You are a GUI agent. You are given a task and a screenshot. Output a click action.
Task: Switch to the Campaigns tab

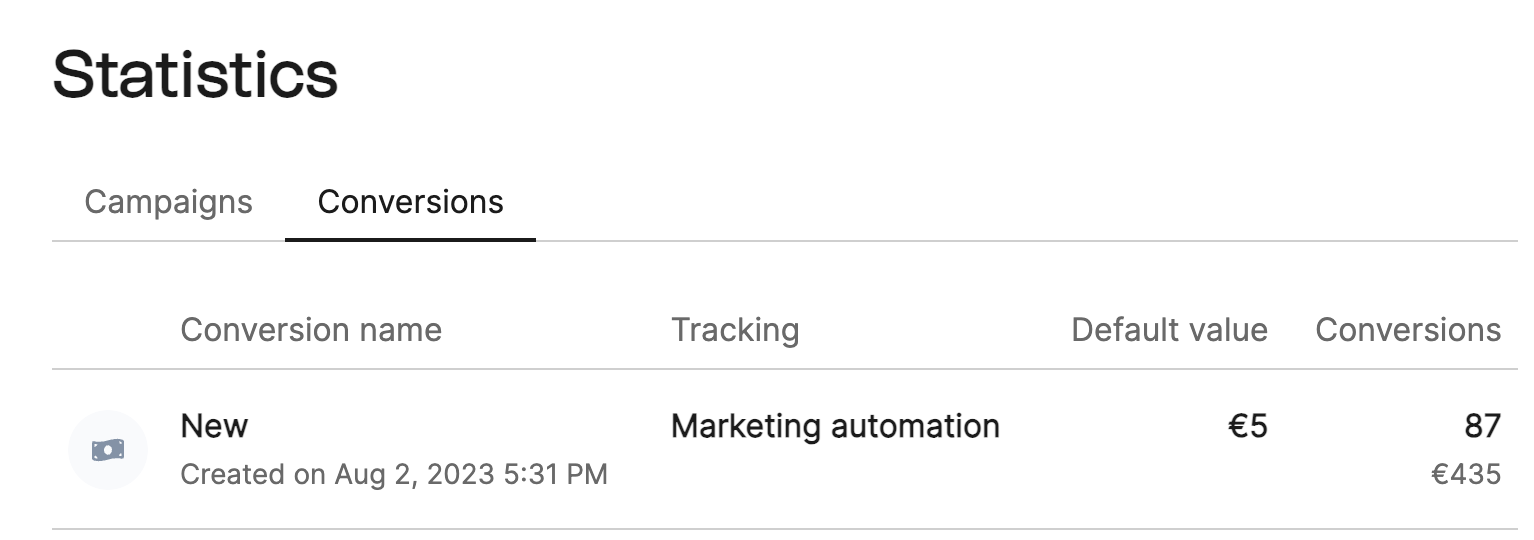coord(168,202)
